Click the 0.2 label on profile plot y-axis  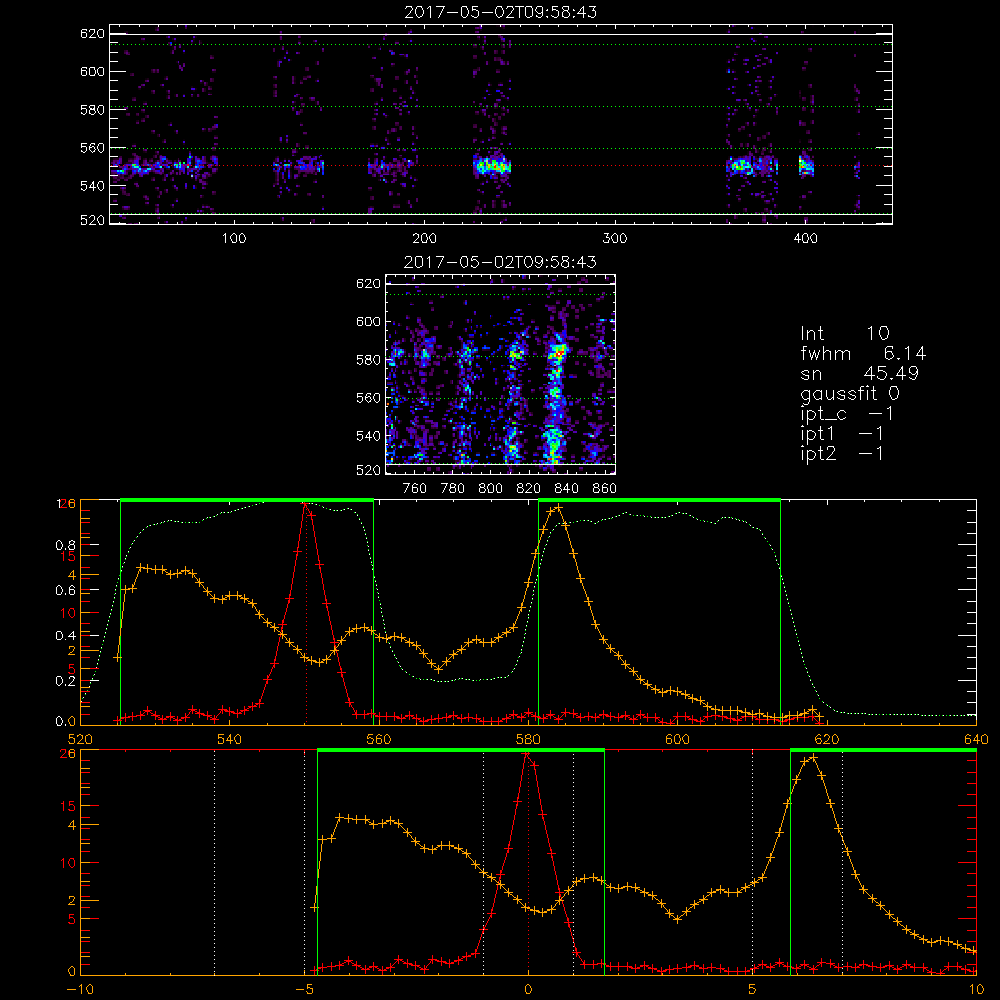(x=68, y=681)
